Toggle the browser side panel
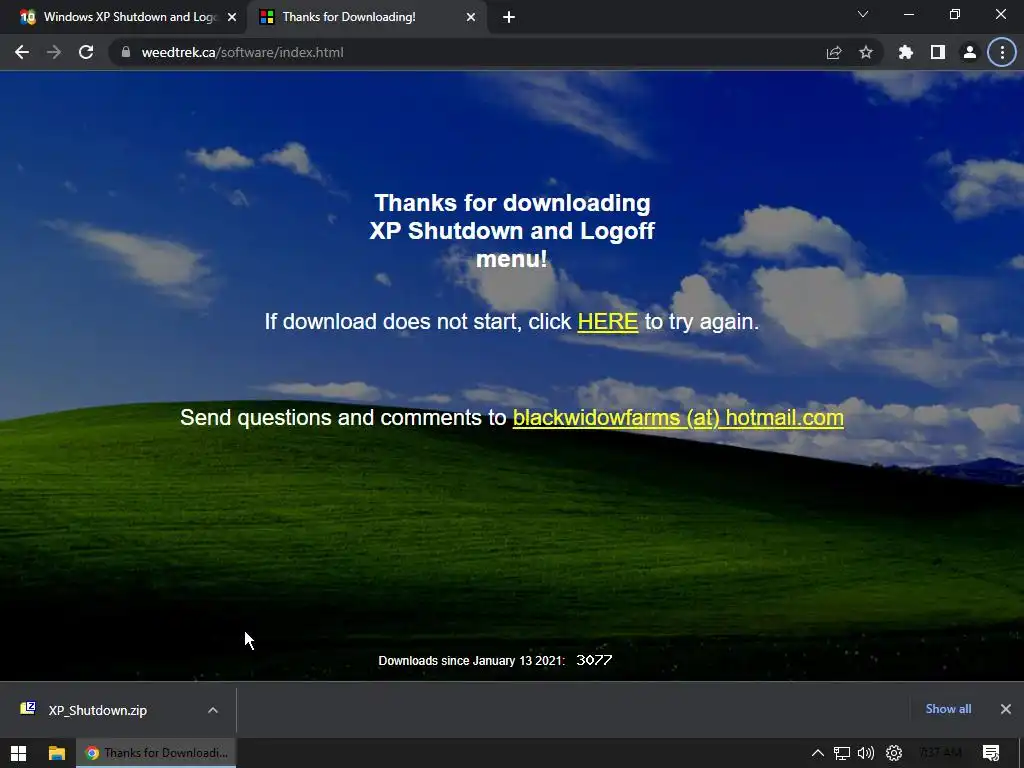The width and height of the screenshot is (1024, 768). (x=938, y=52)
